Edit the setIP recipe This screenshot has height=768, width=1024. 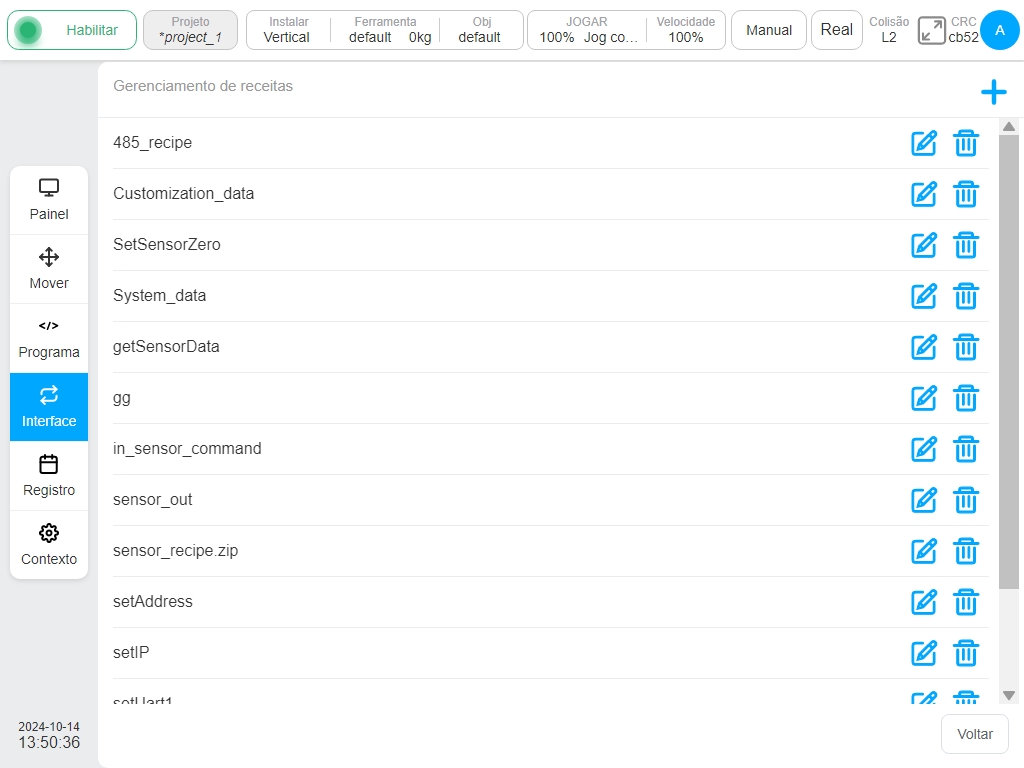923,652
